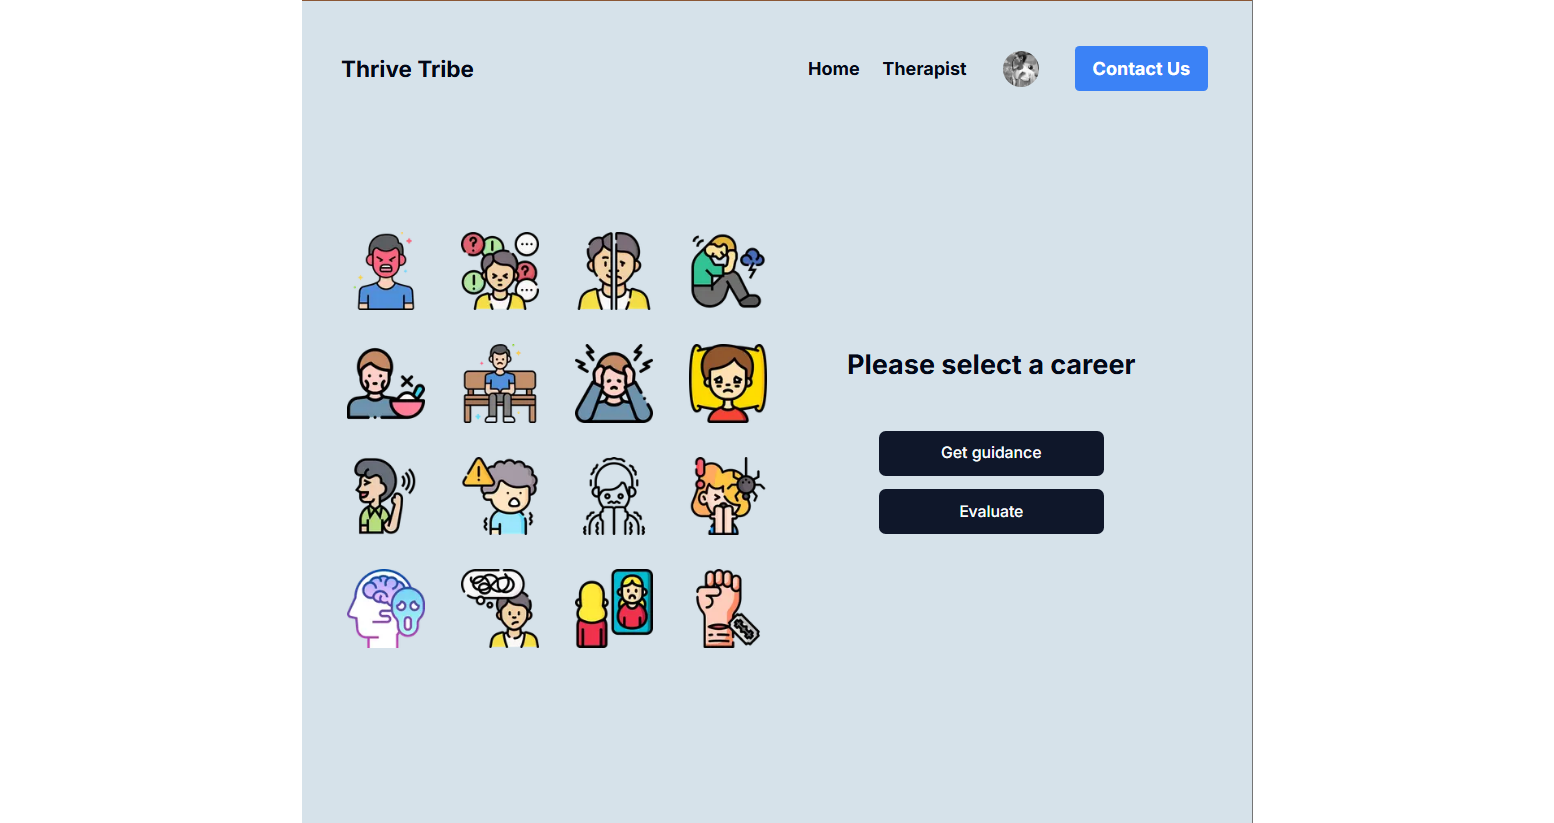Viewport: 1554px width, 823px height.
Task: Go to the Home page
Action: [x=834, y=69]
